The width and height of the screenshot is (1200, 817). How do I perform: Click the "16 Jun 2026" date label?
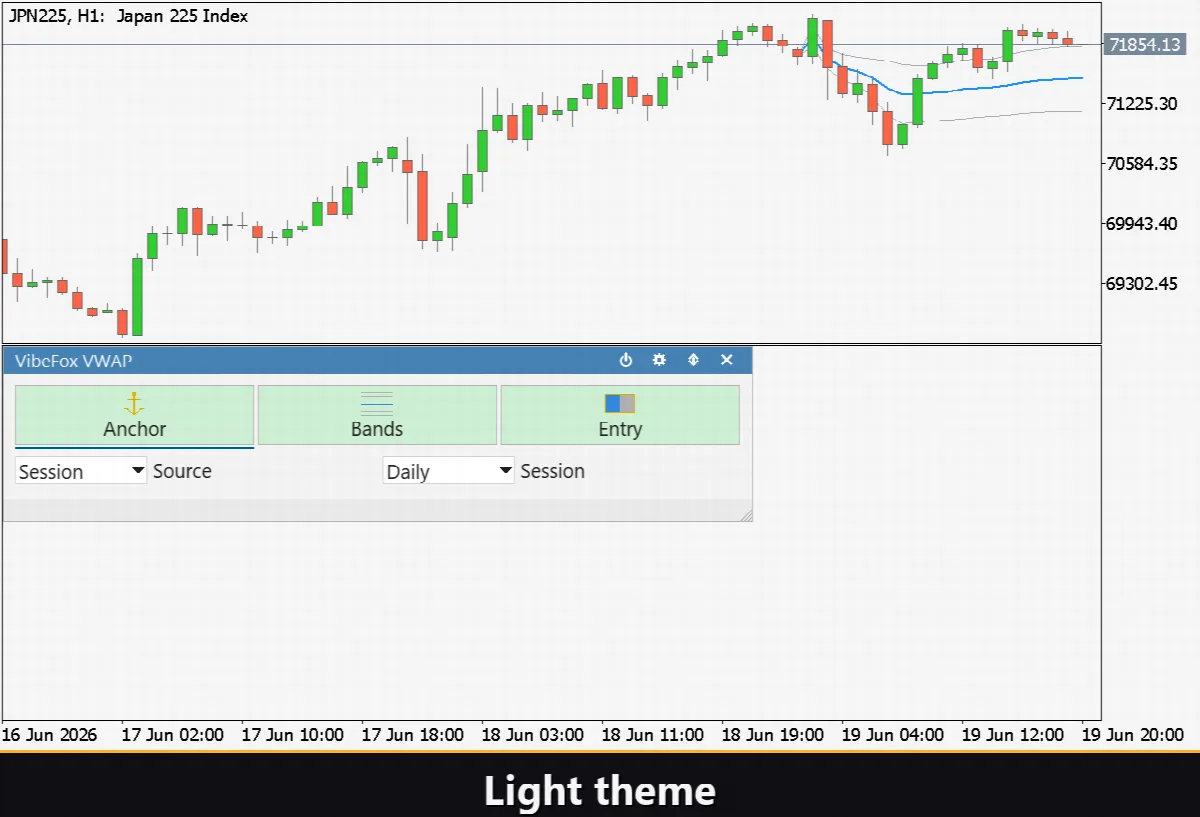(49, 734)
